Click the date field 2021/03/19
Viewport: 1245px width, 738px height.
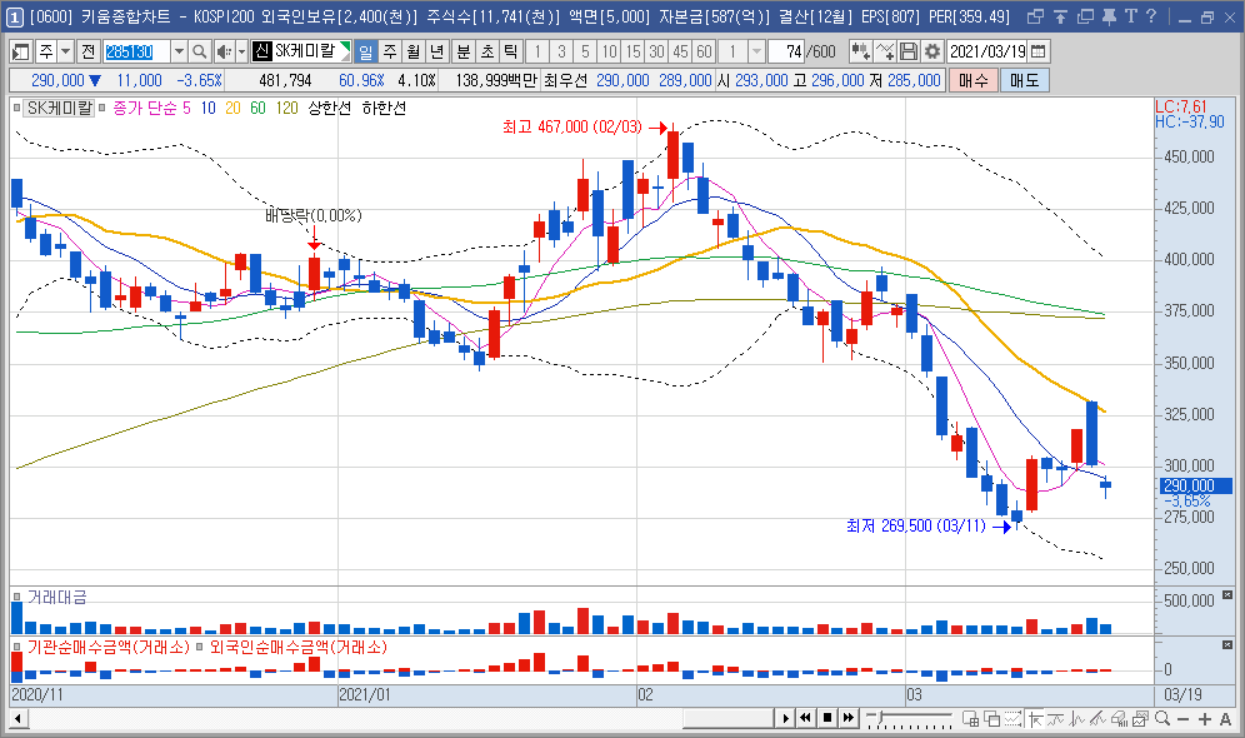(x=987, y=52)
